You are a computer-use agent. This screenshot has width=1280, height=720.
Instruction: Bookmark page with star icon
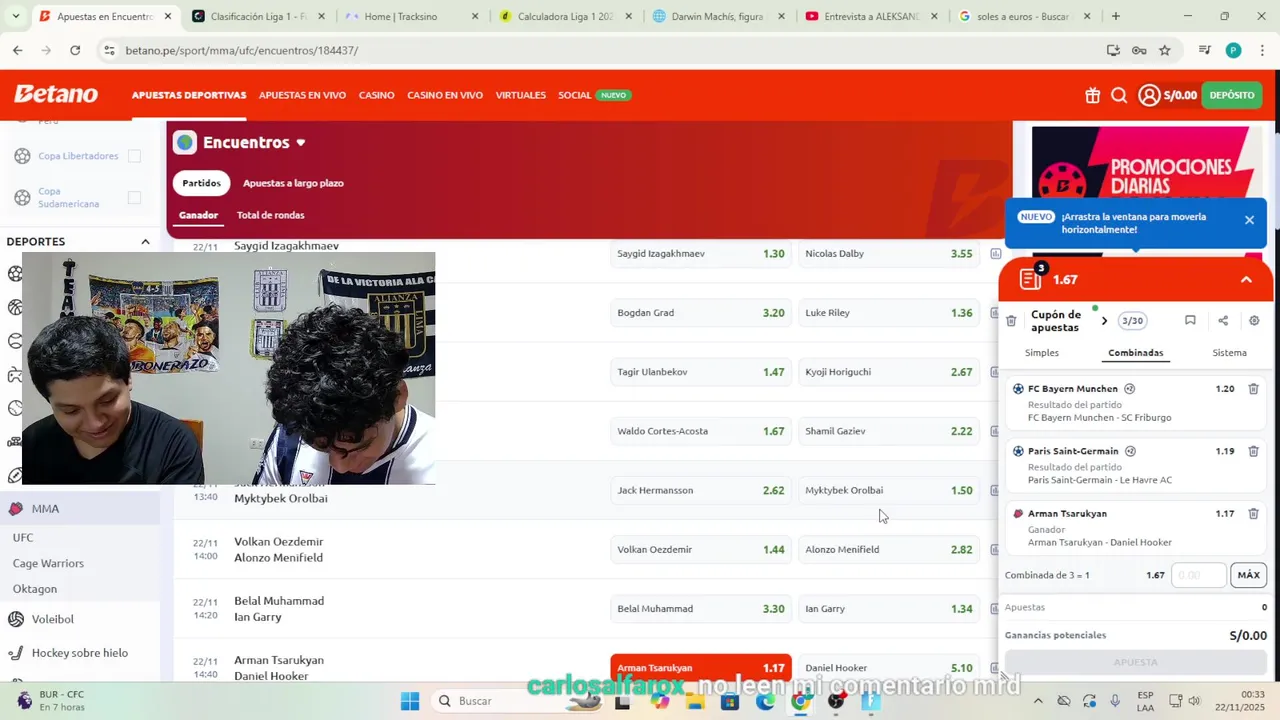[1165, 50]
